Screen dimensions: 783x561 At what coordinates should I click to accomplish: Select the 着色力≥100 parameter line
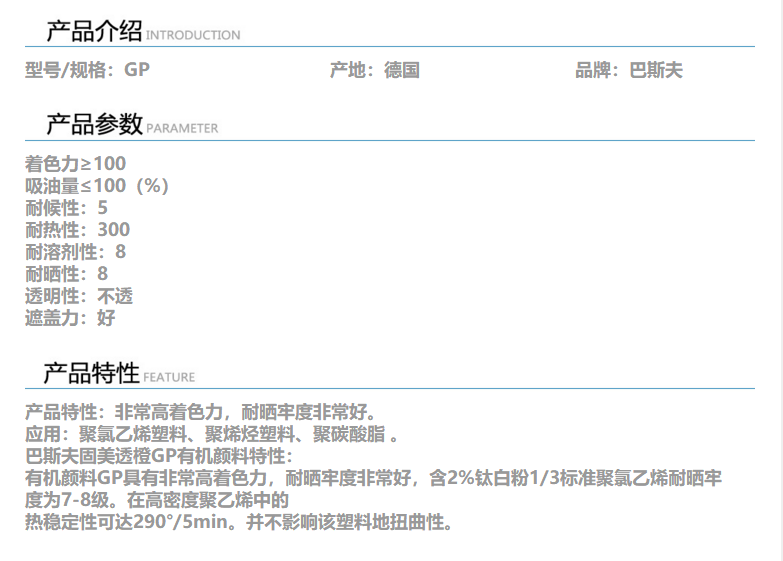pyautogui.click(x=76, y=163)
